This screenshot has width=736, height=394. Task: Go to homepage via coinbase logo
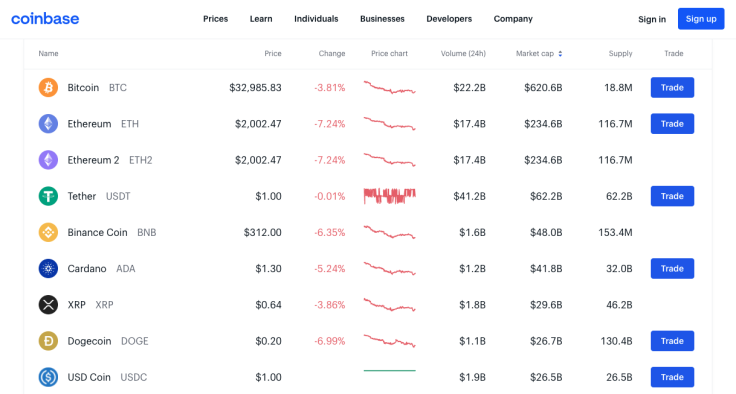(45, 19)
